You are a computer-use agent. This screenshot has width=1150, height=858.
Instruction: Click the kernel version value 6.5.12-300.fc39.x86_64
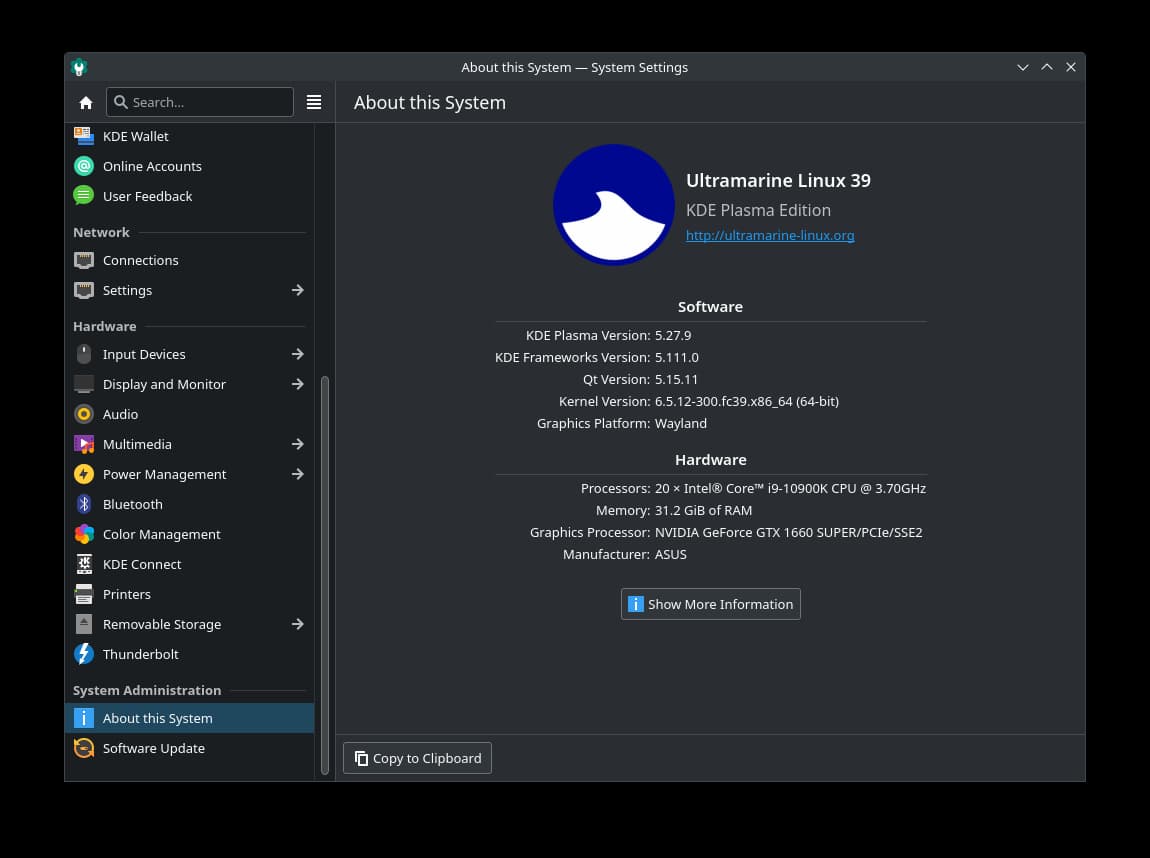click(x=747, y=401)
